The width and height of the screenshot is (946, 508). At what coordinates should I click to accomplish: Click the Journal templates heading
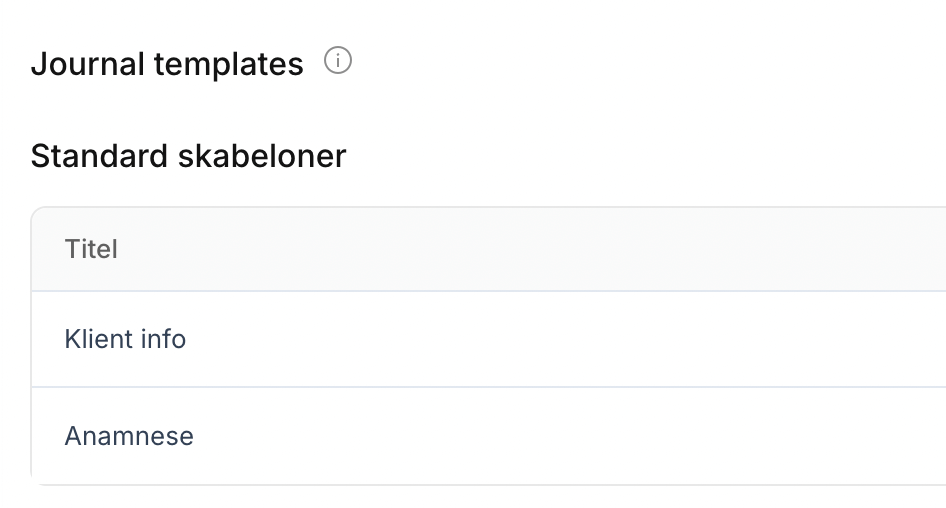coord(167,64)
